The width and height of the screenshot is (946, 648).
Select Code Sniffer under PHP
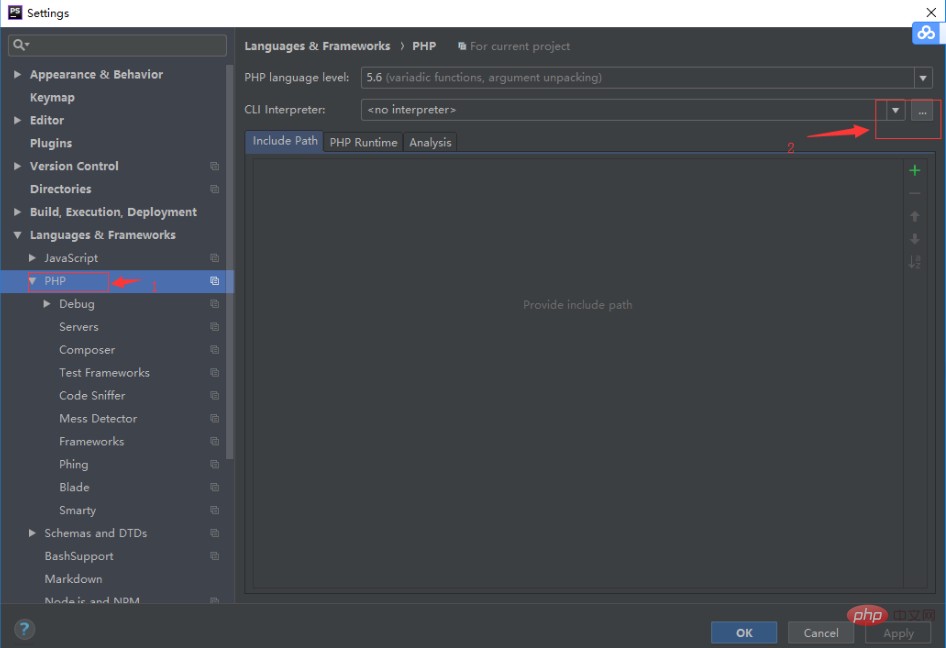tap(92, 395)
